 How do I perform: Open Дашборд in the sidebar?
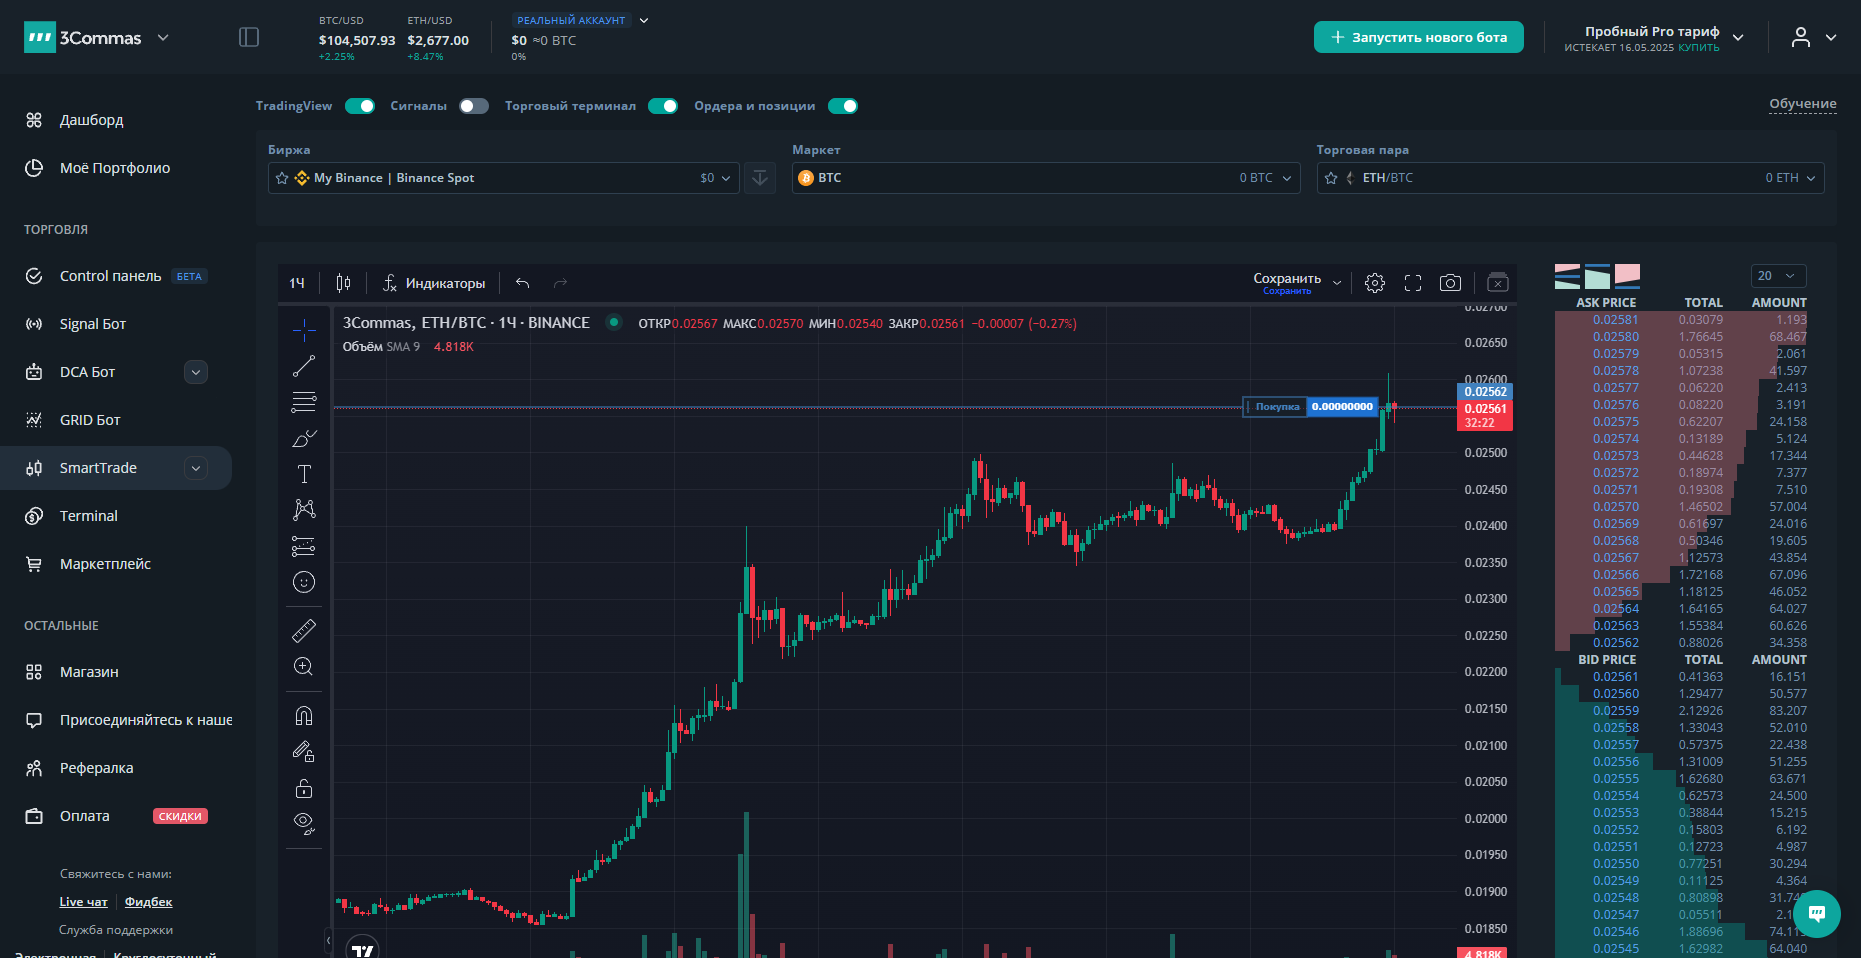pyautogui.click(x=92, y=120)
